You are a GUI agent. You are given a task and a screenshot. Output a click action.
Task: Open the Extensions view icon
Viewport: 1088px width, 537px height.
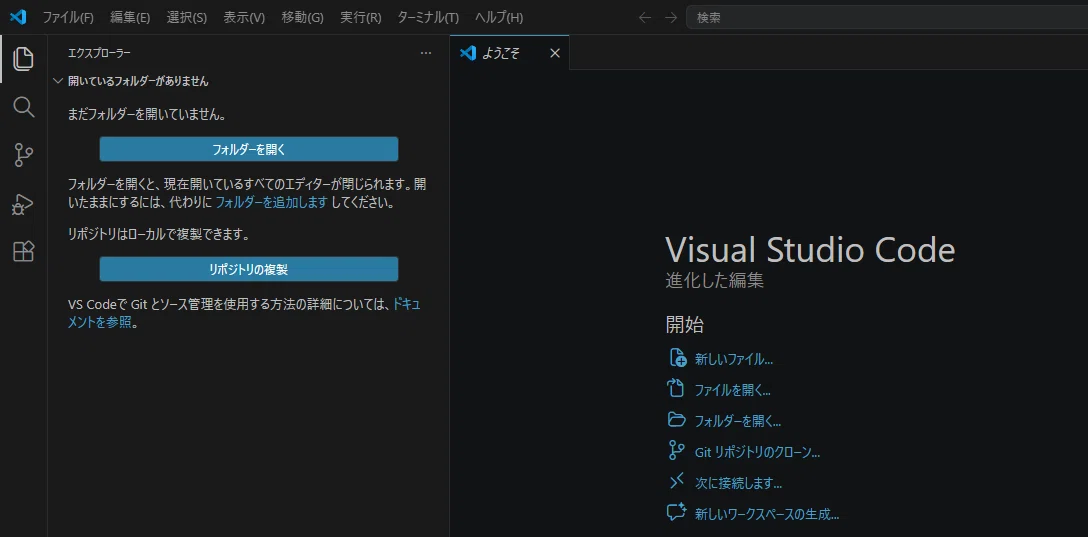(24, 251)
